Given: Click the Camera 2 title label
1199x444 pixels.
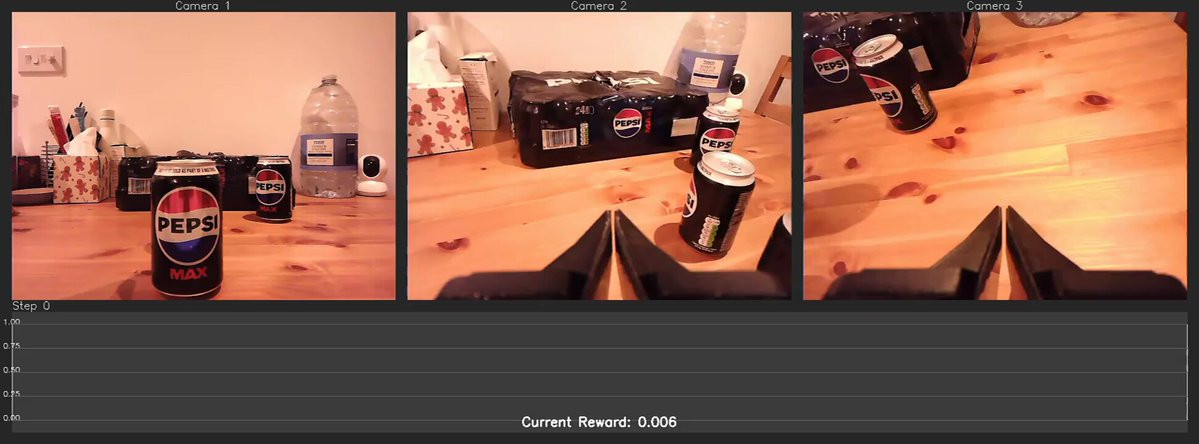Looking at the screenshot, I should coord(599,5).
